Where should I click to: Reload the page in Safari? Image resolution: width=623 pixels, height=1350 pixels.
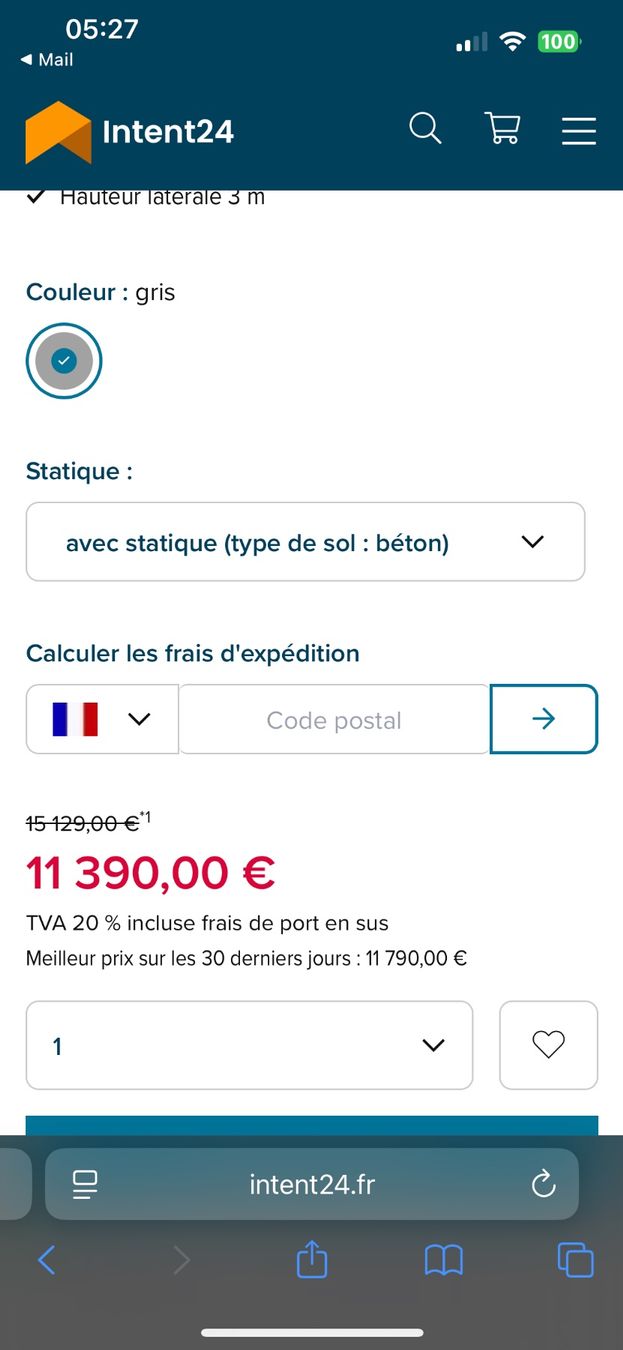tap(543, 1185)
